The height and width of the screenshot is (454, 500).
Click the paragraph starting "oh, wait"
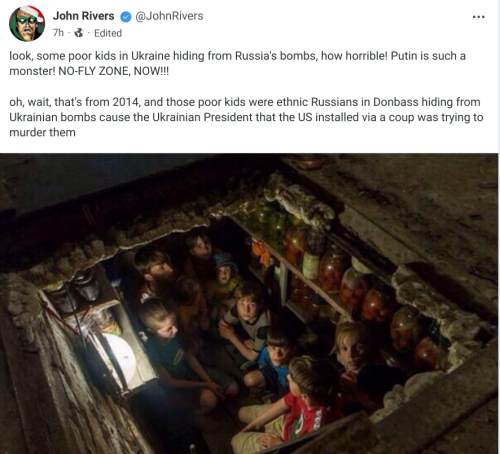coord(246,117)
